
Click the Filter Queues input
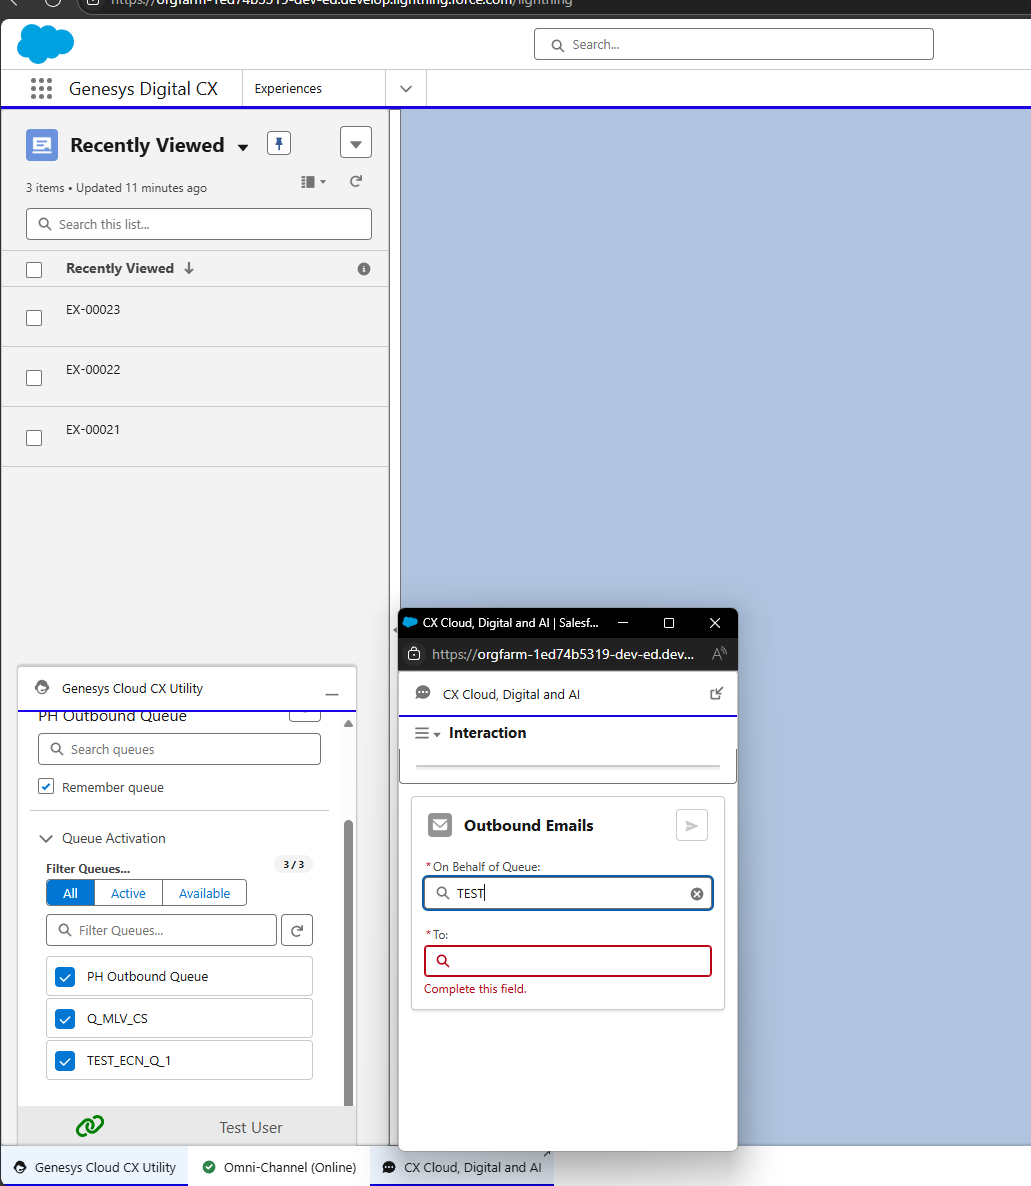[161, 930]
